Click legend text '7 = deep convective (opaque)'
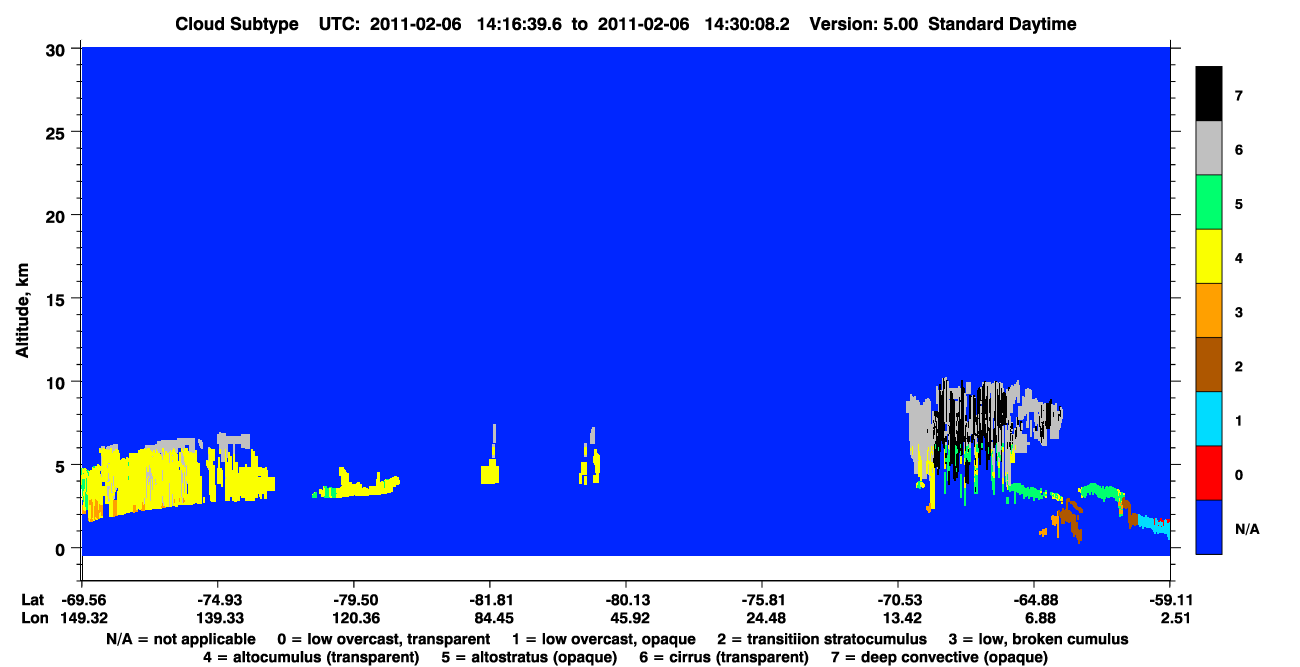1300x667 pixels. point(941,657)
